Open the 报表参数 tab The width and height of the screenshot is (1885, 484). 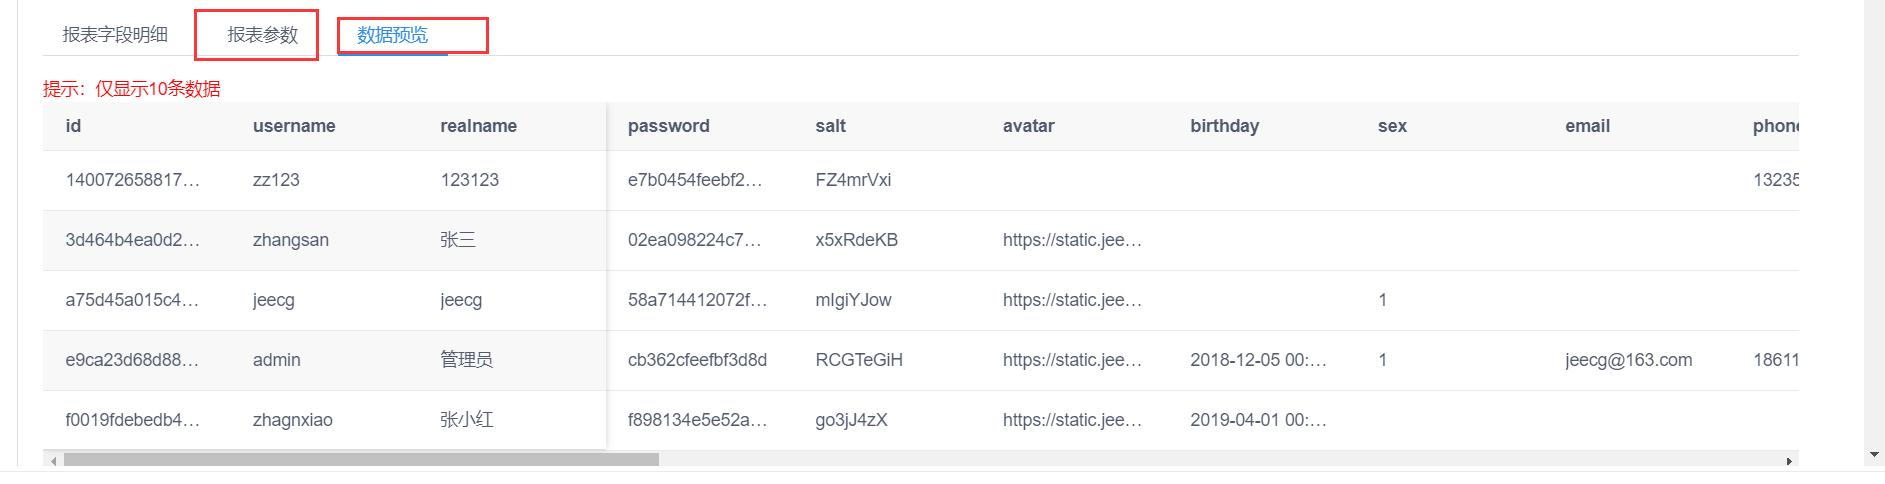click(x=263, y=35)
